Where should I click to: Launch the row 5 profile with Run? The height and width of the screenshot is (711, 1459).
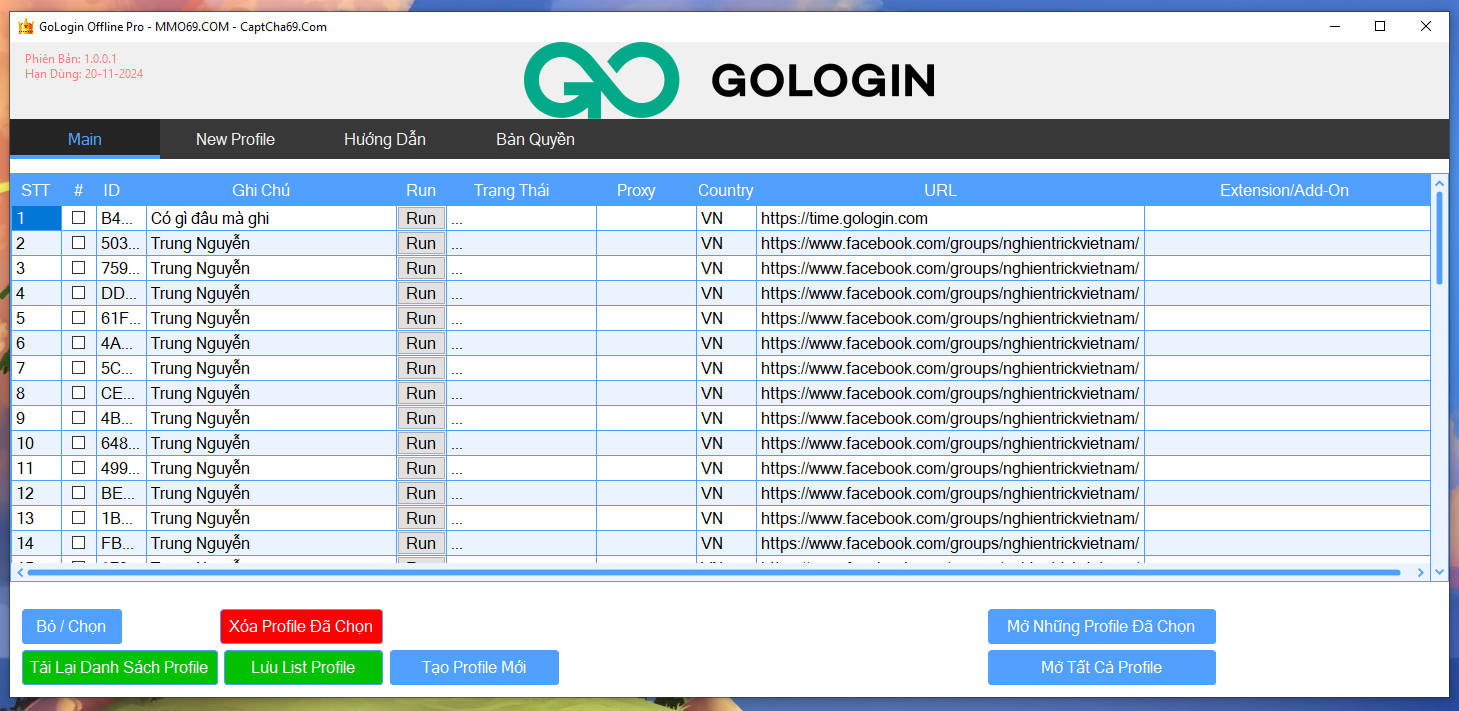point(421,318)
